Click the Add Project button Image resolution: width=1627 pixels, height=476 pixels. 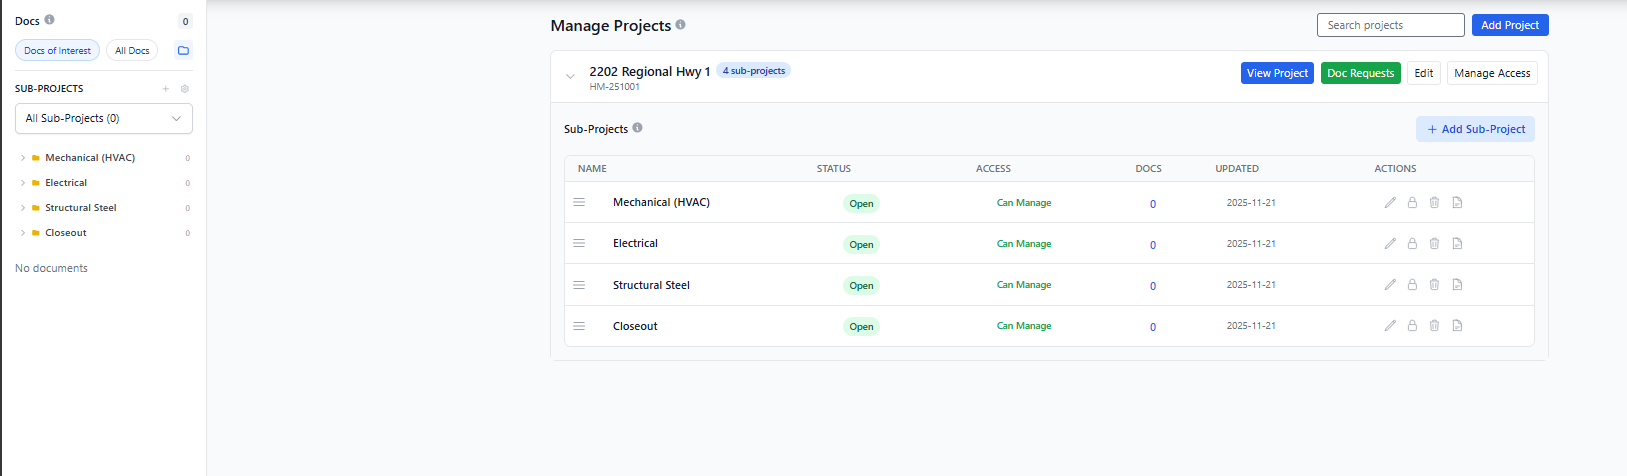(1510, 25)
